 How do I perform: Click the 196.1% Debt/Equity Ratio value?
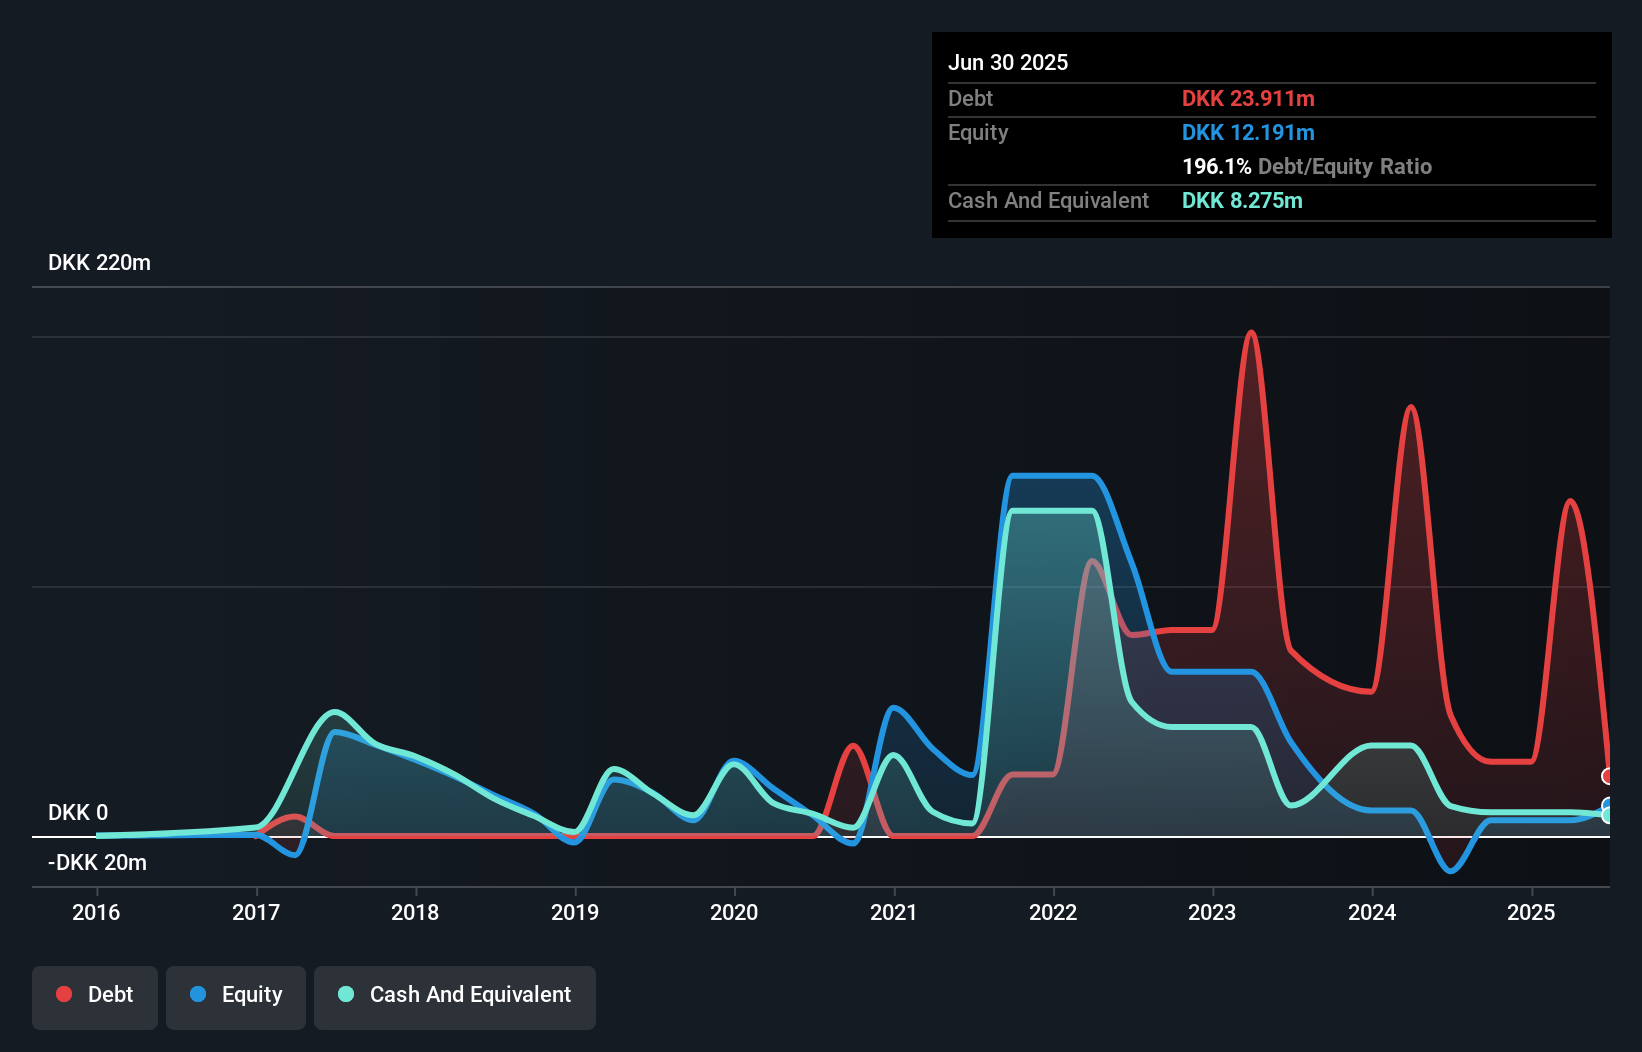1216,166
